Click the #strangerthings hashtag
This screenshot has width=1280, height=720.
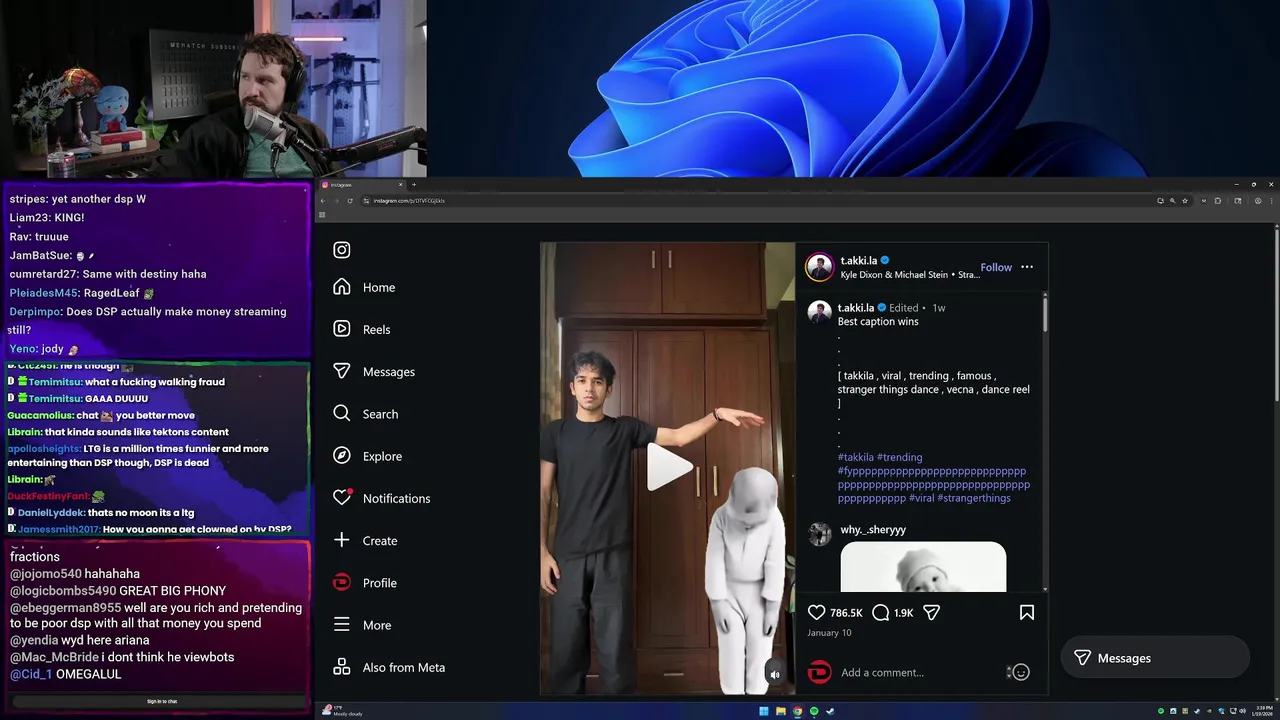pyautogui.click(x=974, y=498)
